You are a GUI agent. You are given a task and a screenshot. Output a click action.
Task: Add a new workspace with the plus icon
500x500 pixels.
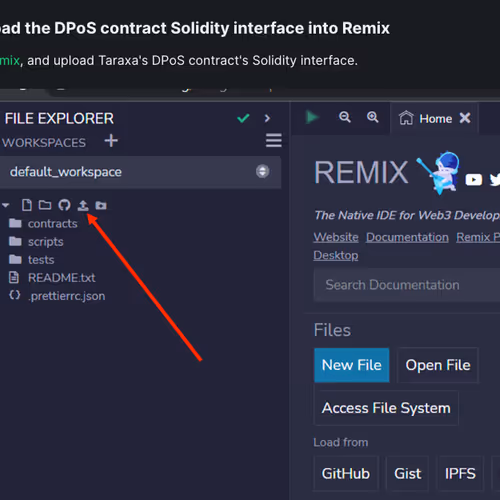click(x=111, y=141)
